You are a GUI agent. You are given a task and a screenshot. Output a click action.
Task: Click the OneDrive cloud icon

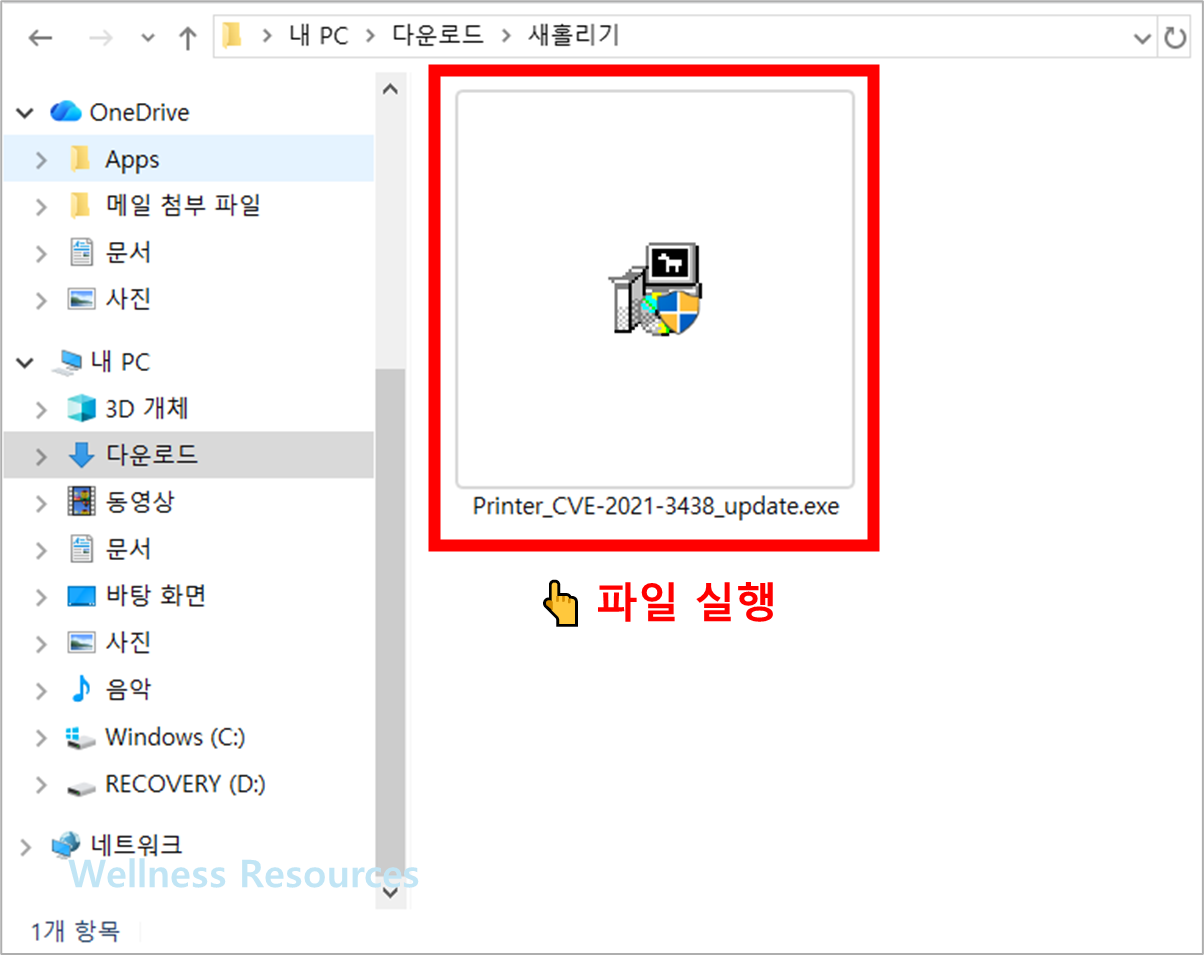pyautogui.click(x=66, y=112)
